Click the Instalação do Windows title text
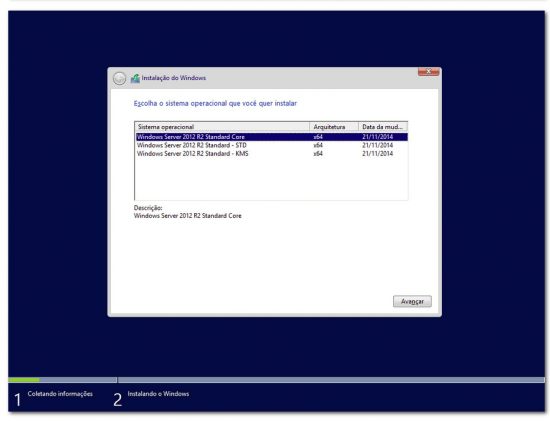This screenshot has width=550, height=421. point(174,78)
